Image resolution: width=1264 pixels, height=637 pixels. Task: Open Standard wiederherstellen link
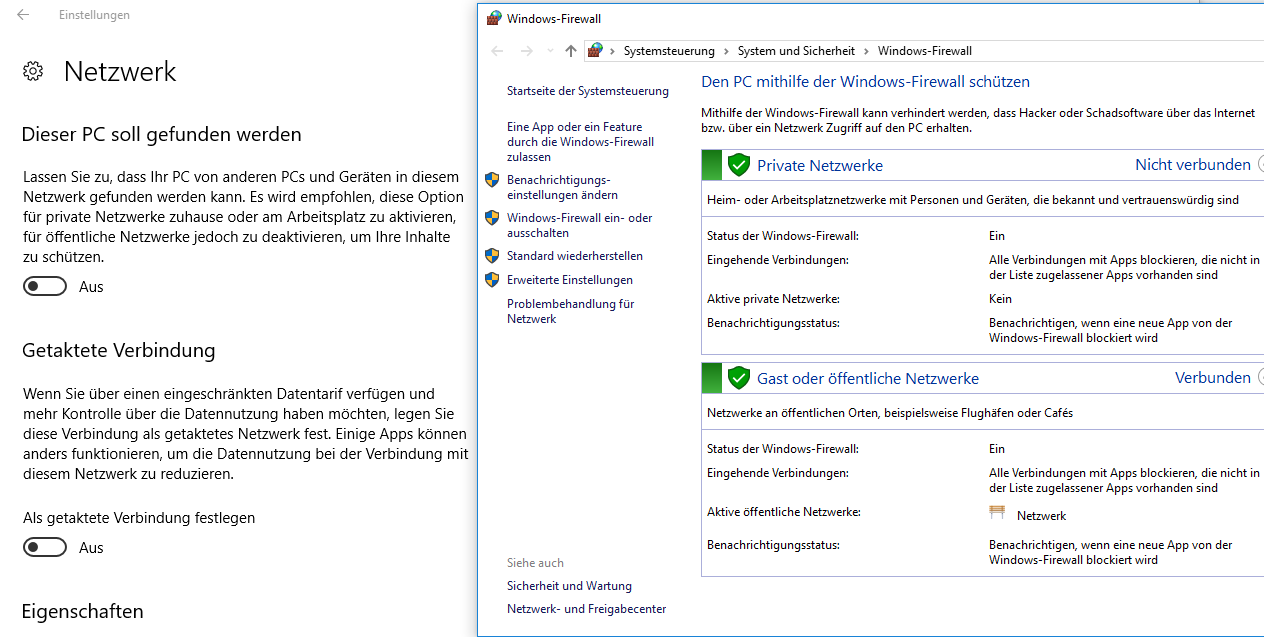pos(575,256)
